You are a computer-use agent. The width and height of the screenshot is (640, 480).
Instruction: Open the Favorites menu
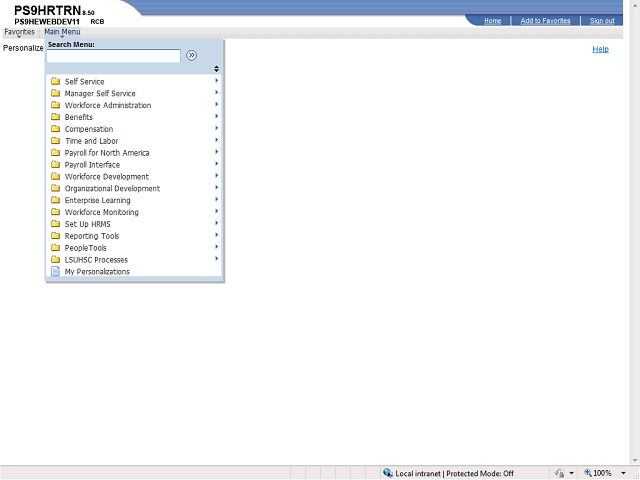18,32
